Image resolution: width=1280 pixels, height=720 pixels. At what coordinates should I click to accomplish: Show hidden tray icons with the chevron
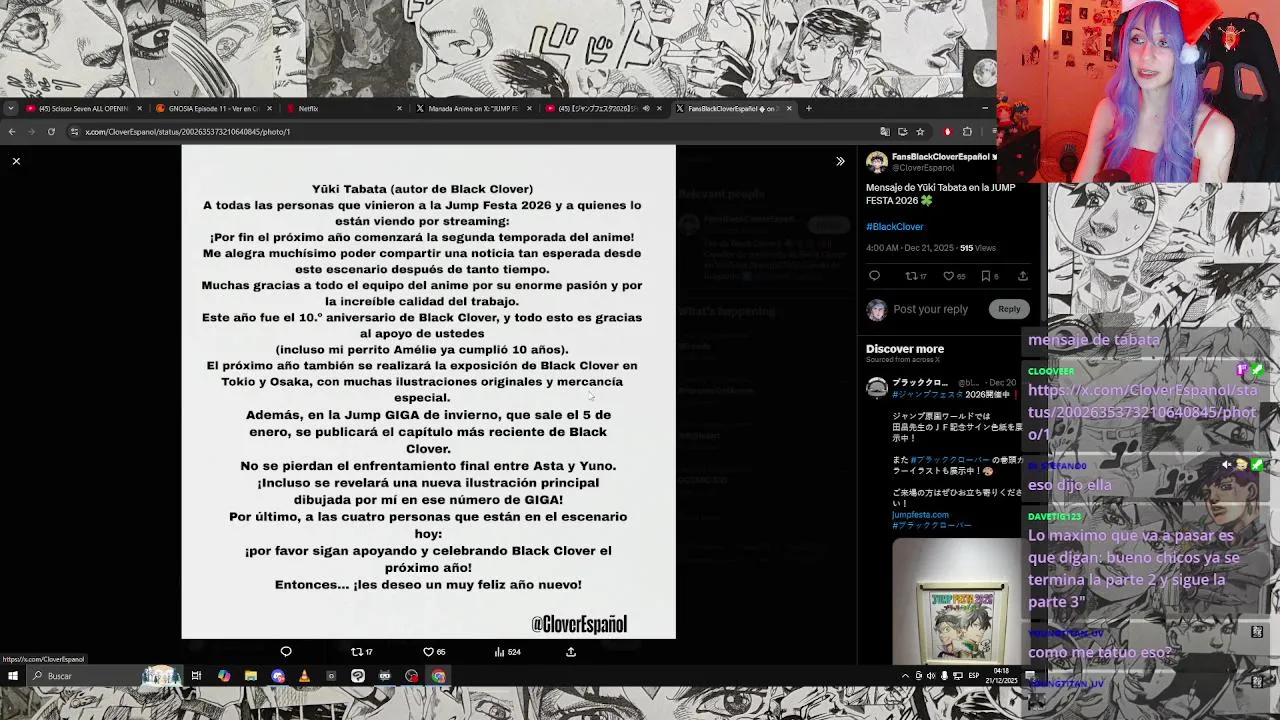[x=906, y=676]
